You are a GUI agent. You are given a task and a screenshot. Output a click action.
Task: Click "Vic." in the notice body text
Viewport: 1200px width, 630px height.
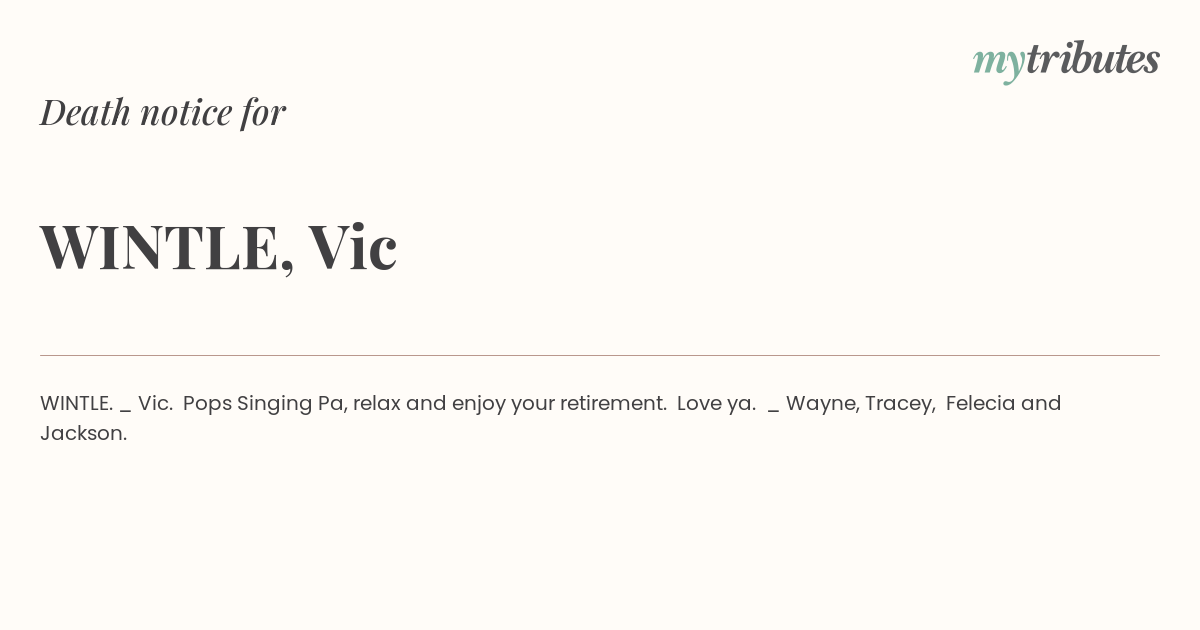[x=155, y=403]
